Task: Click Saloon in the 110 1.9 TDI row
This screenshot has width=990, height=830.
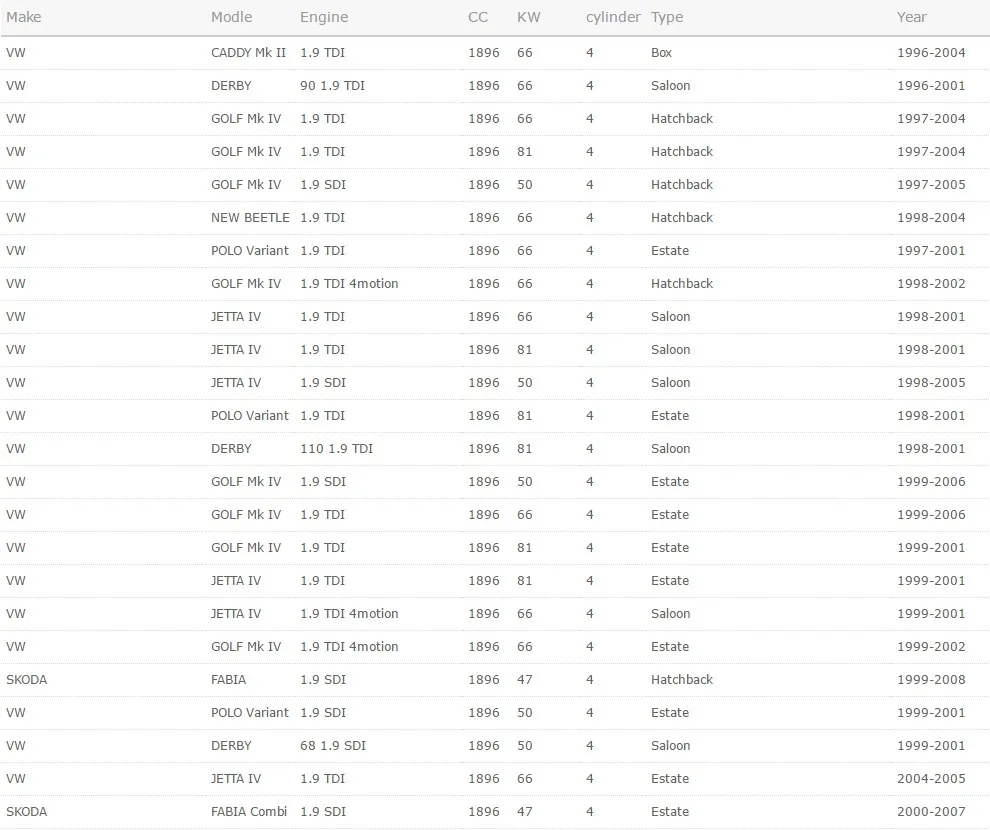Action: click(x=671, y=449)
